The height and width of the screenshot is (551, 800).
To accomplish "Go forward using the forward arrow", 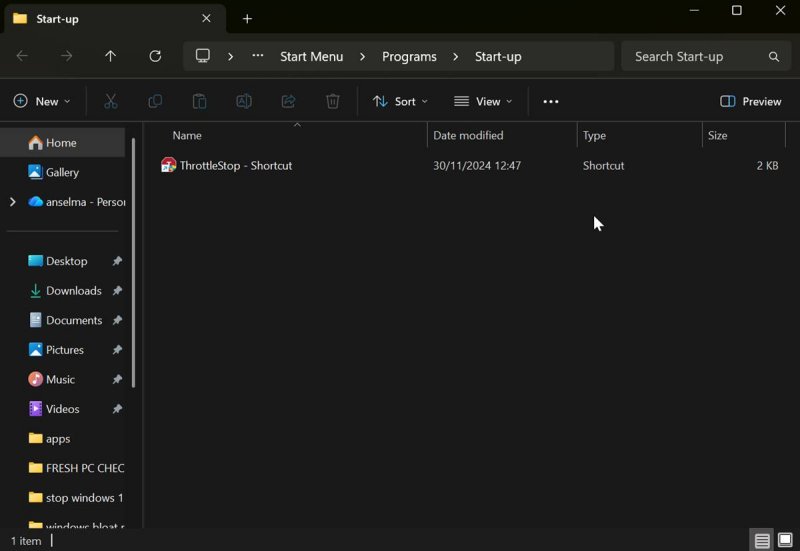I will [x=66, y=56].
